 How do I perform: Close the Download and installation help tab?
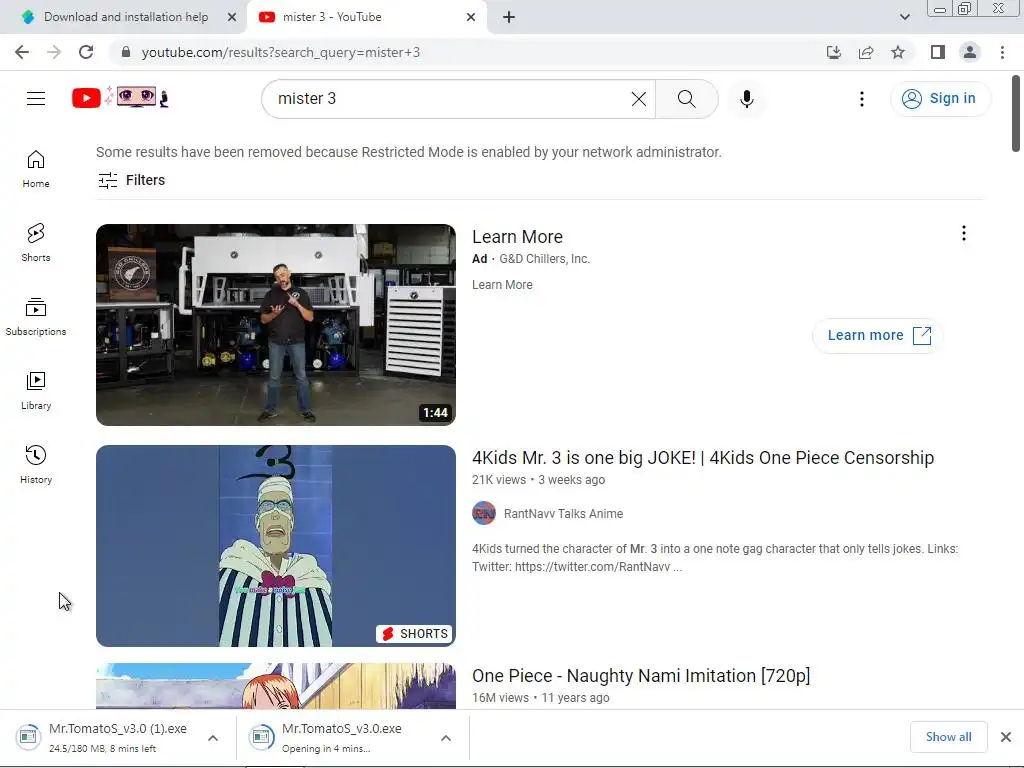[x=232, y=17]
